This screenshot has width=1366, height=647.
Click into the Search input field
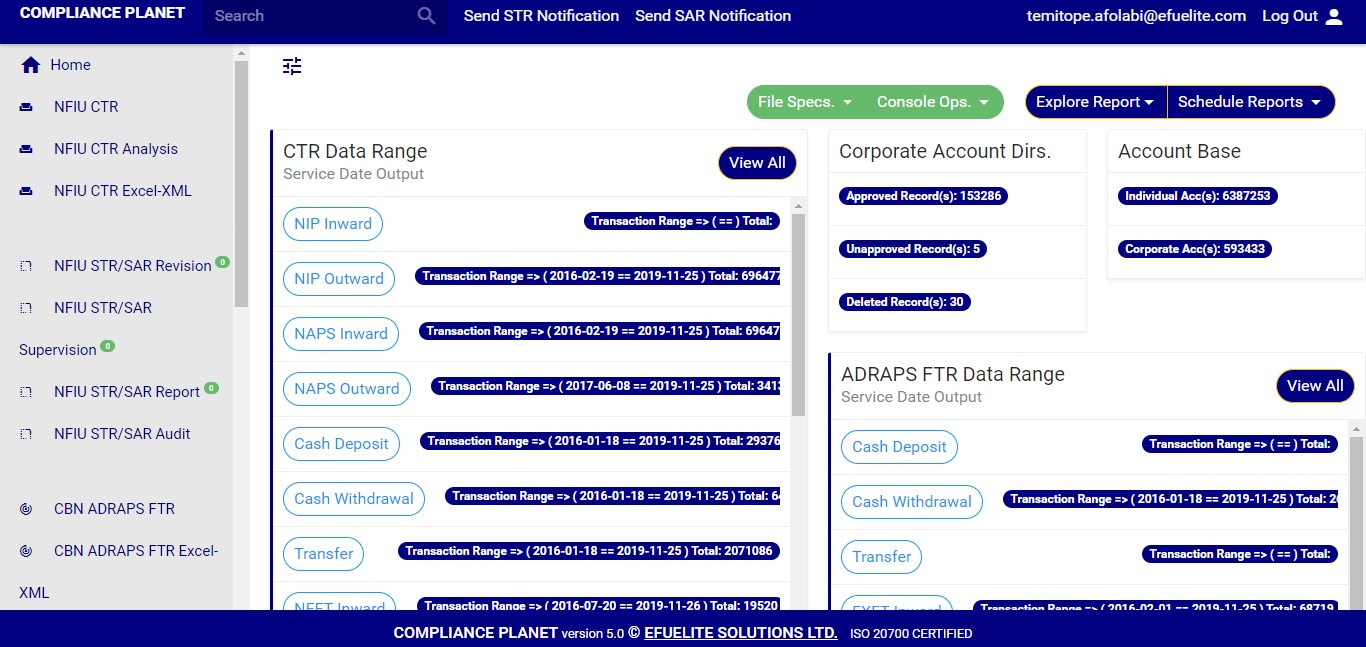pos(310,16)
